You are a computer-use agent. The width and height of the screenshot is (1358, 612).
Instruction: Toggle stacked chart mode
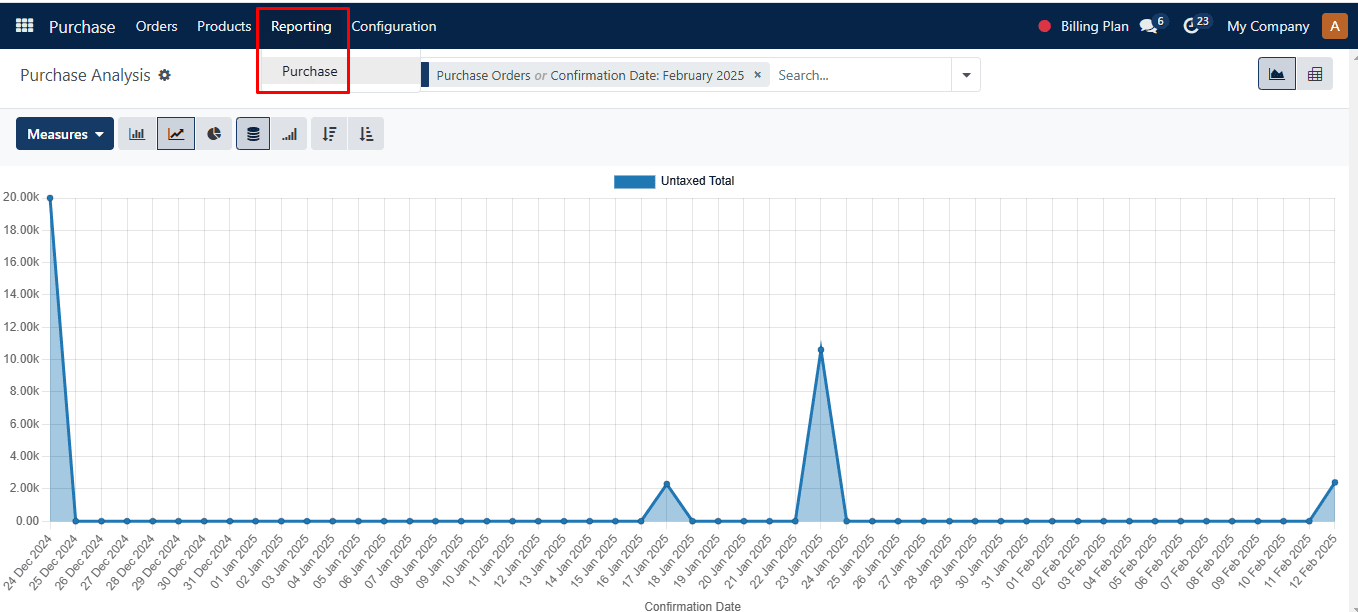coord(253,134)
